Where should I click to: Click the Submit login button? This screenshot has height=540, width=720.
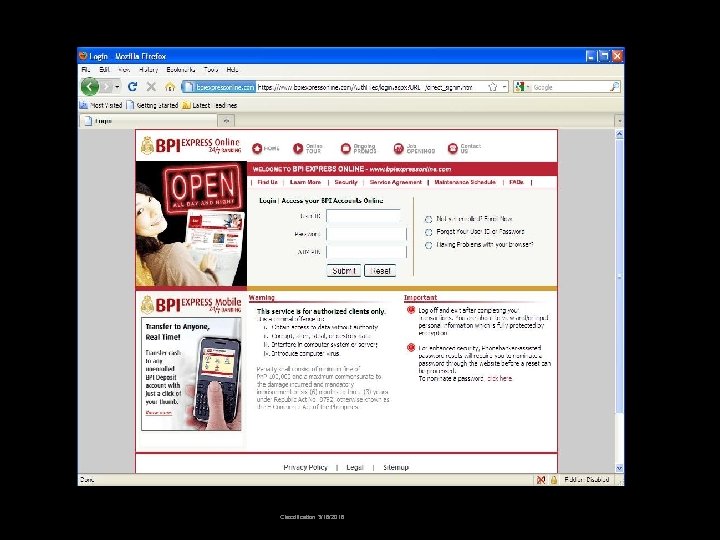344,270
